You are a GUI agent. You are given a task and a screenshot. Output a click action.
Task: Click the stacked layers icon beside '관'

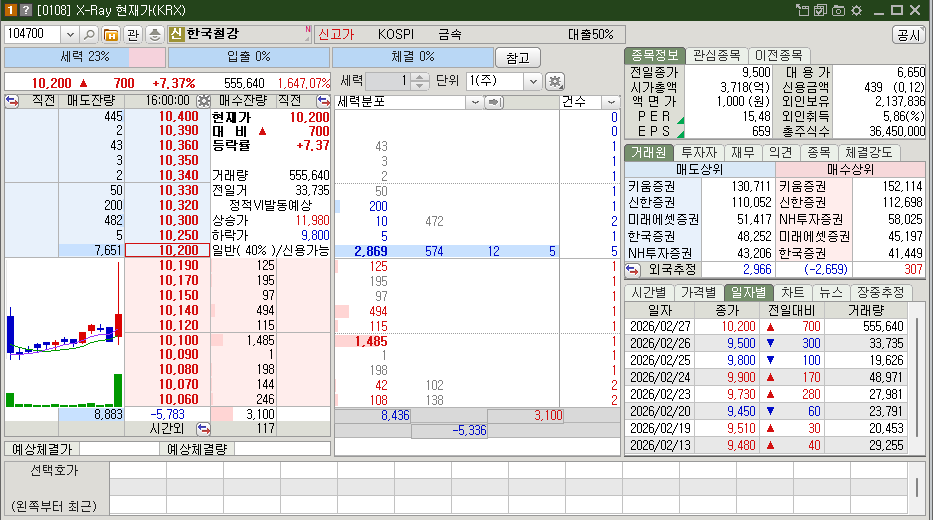pos(155,35)
